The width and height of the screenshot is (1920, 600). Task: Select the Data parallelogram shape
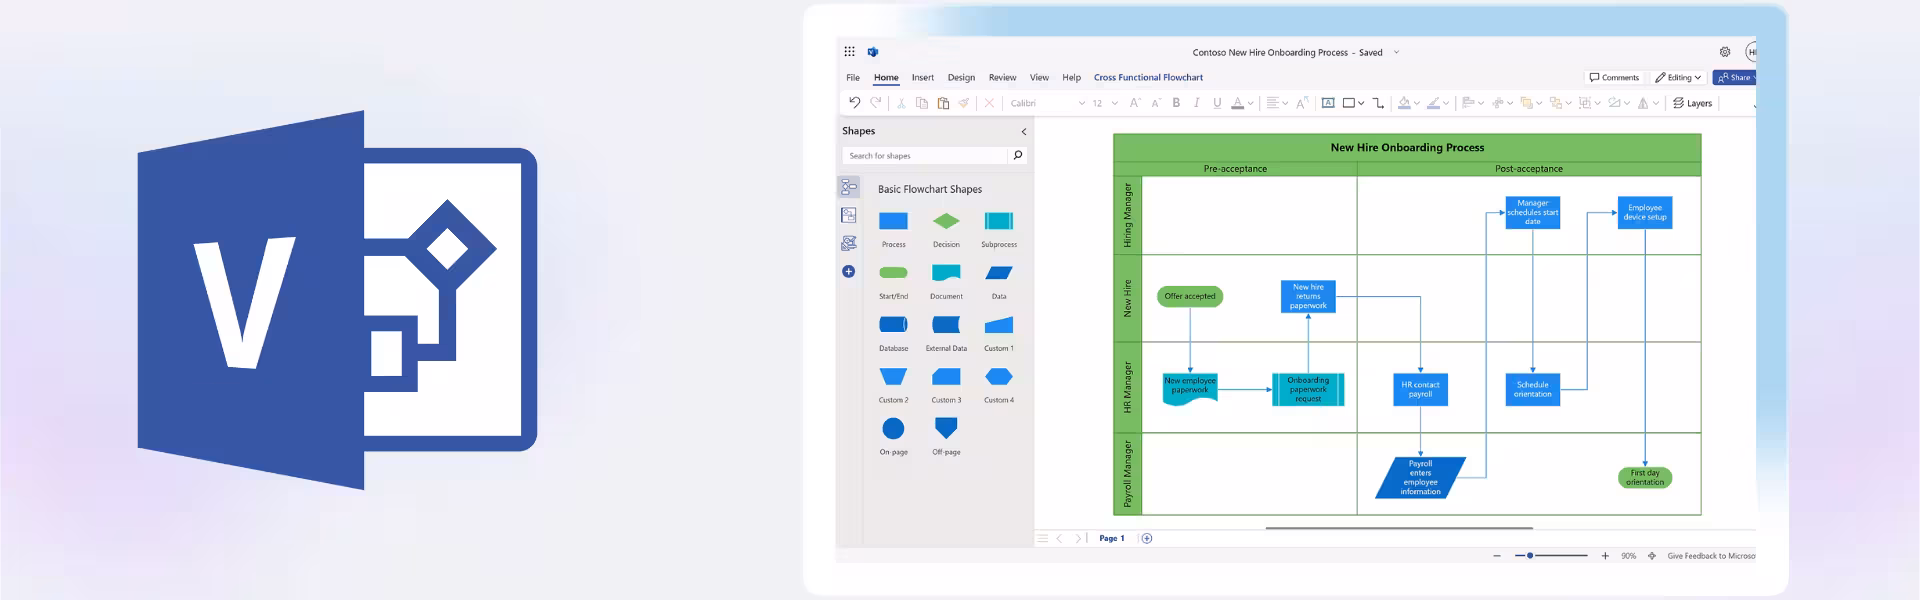coord(999,272)
